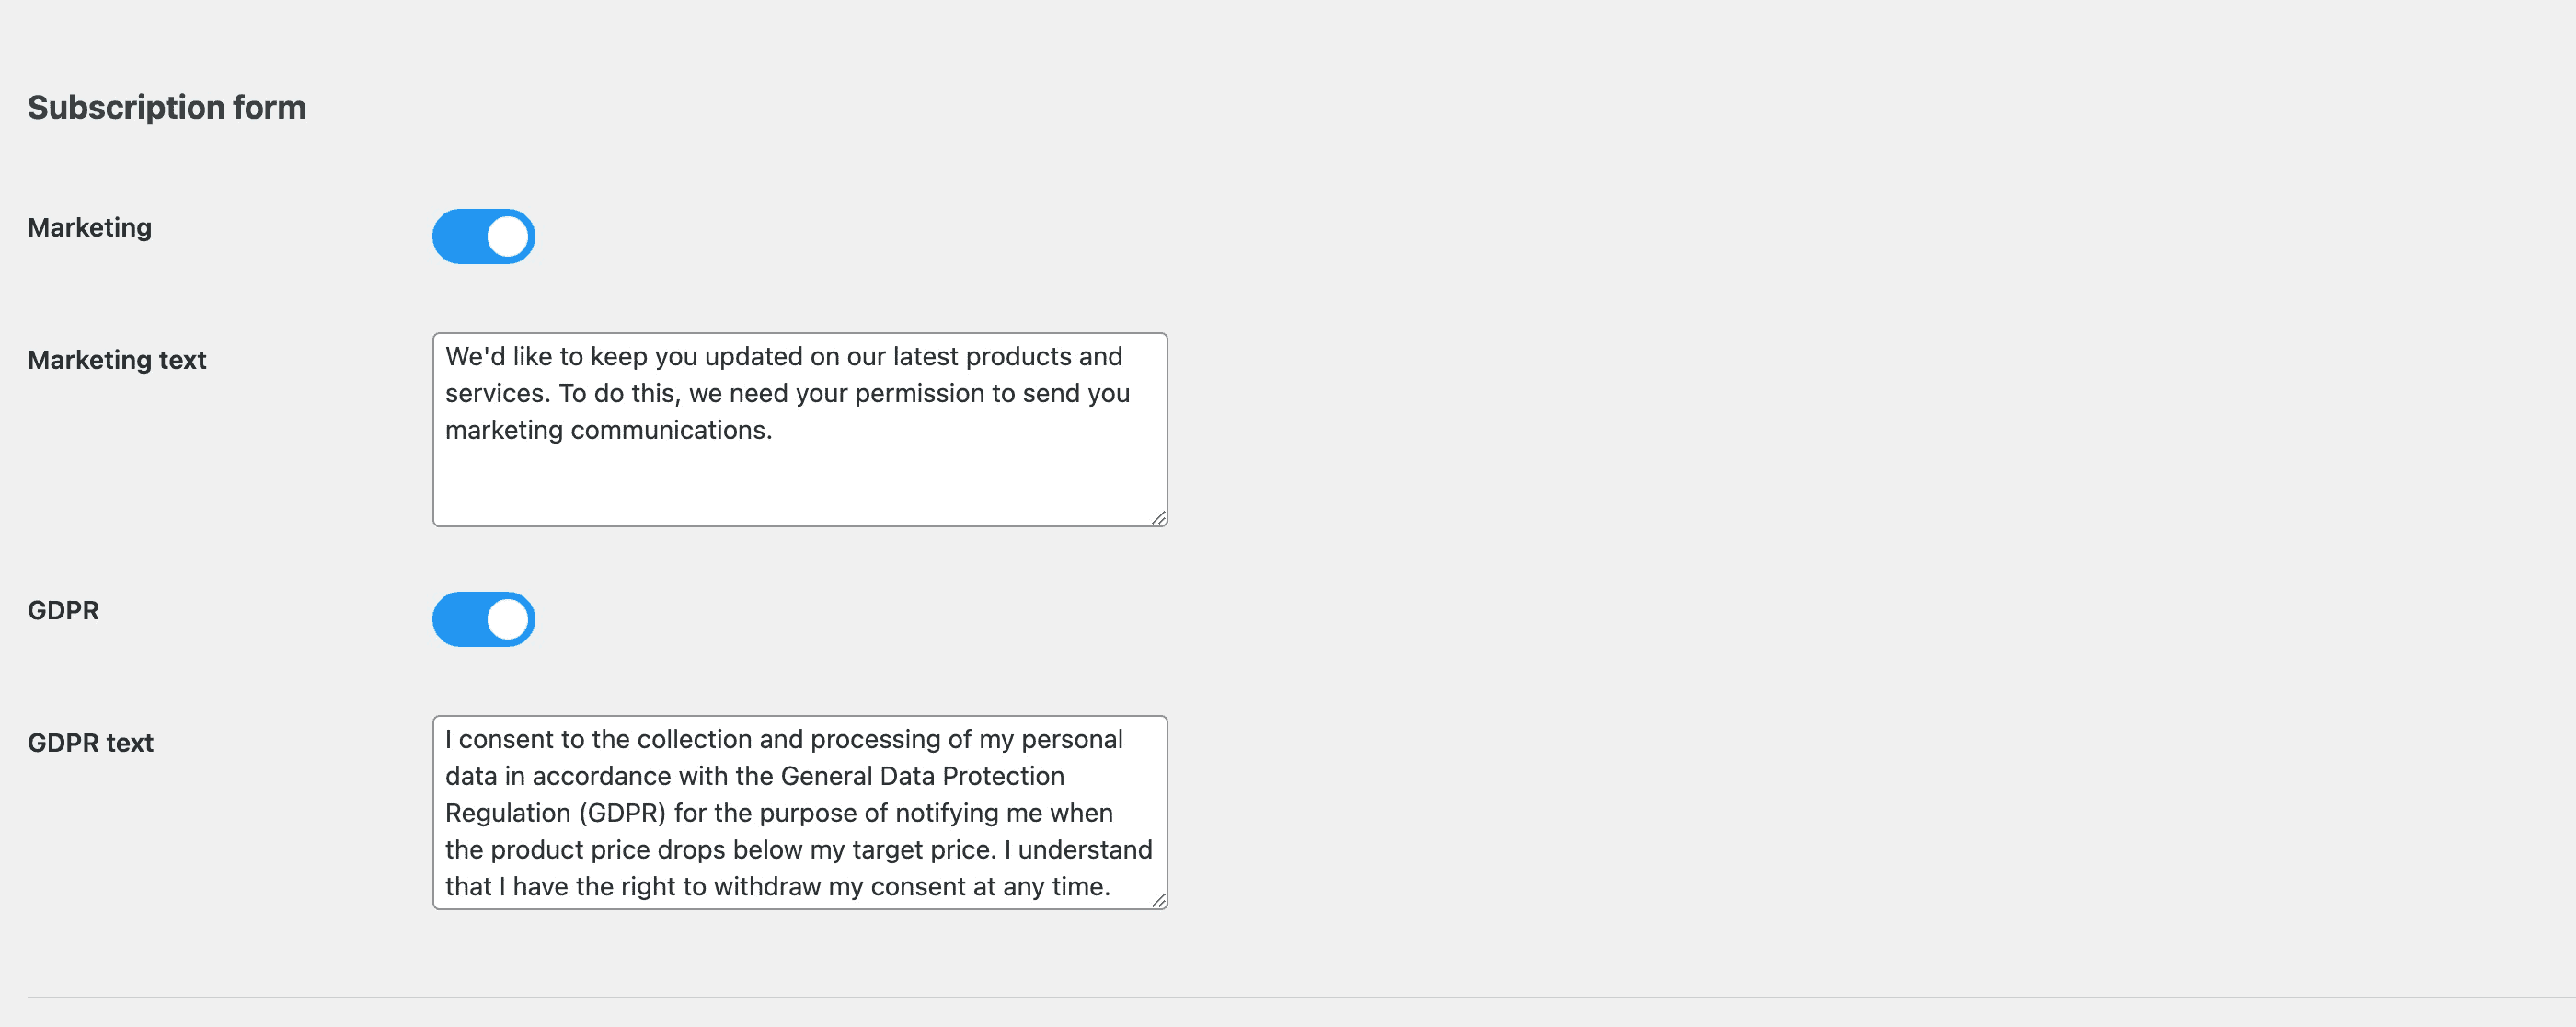Grab the Marketing text box resize handle
This screenshot has width=2576, height=1027.
[1158, 517]
